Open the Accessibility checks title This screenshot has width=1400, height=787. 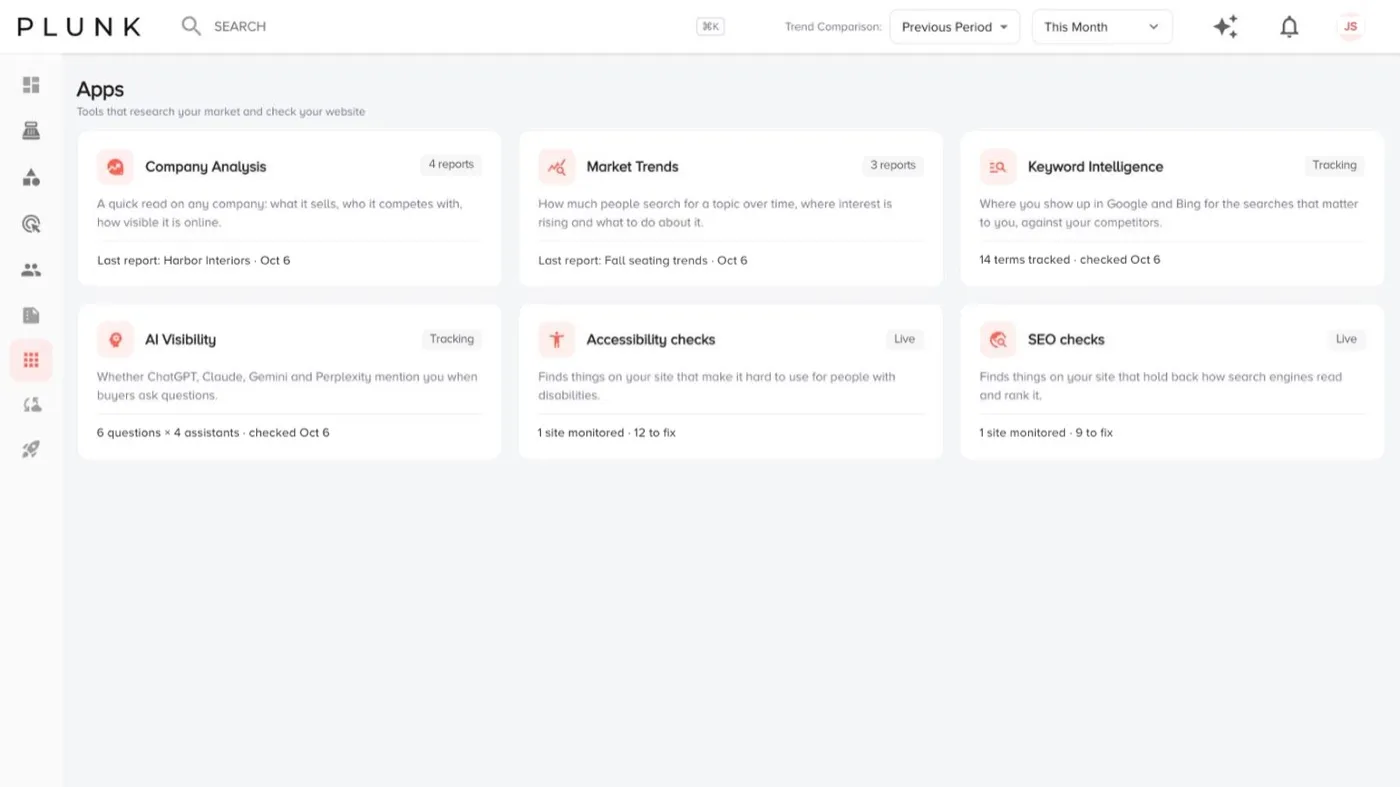(651, 340)
